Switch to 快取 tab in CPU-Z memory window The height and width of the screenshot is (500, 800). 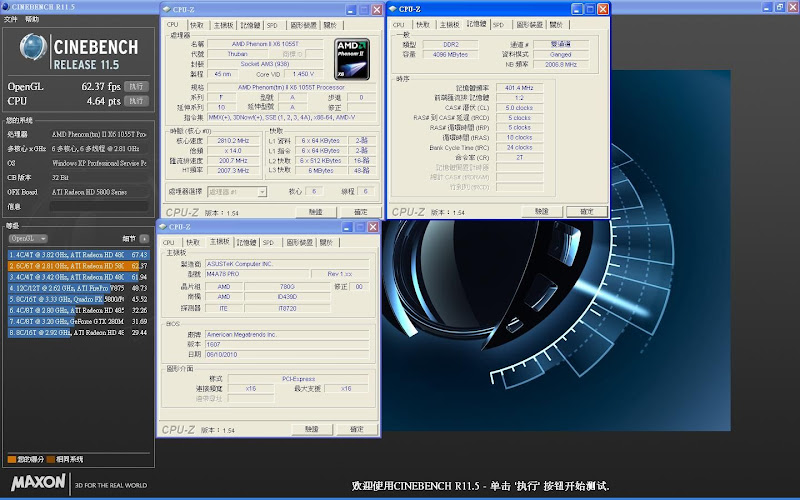[423, 24]
